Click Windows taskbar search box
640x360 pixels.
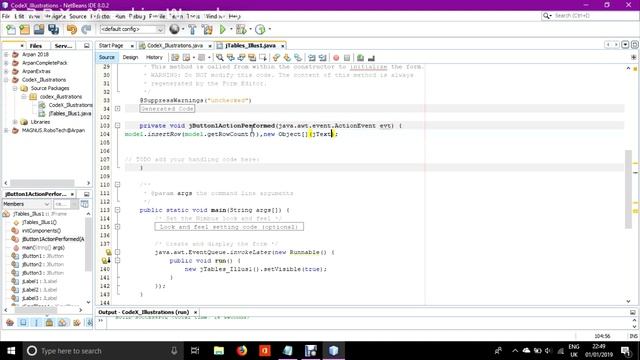pyautogui.click(x=103, y=351)
